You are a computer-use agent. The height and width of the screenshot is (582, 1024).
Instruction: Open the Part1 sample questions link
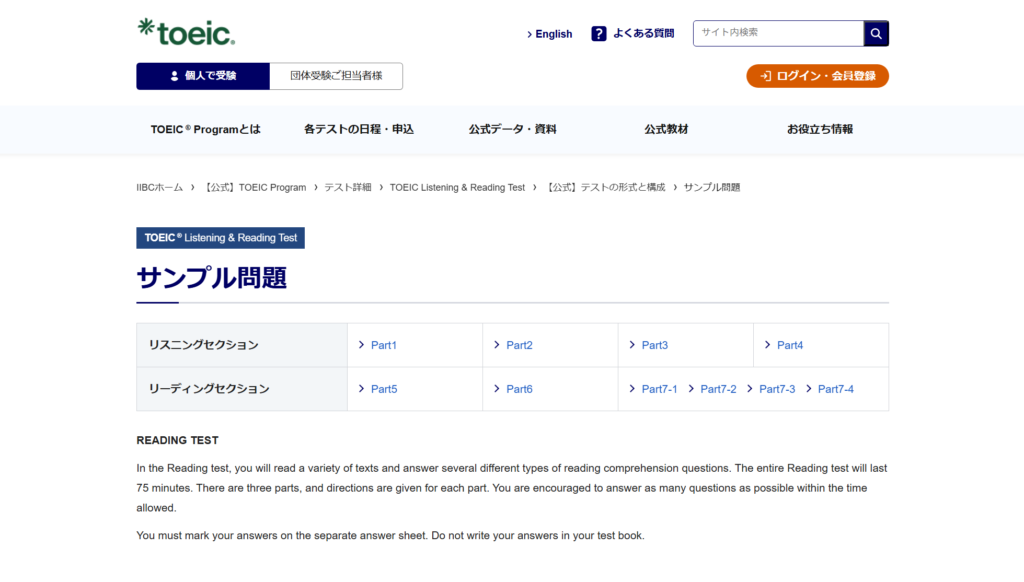(x=384, y=344)
